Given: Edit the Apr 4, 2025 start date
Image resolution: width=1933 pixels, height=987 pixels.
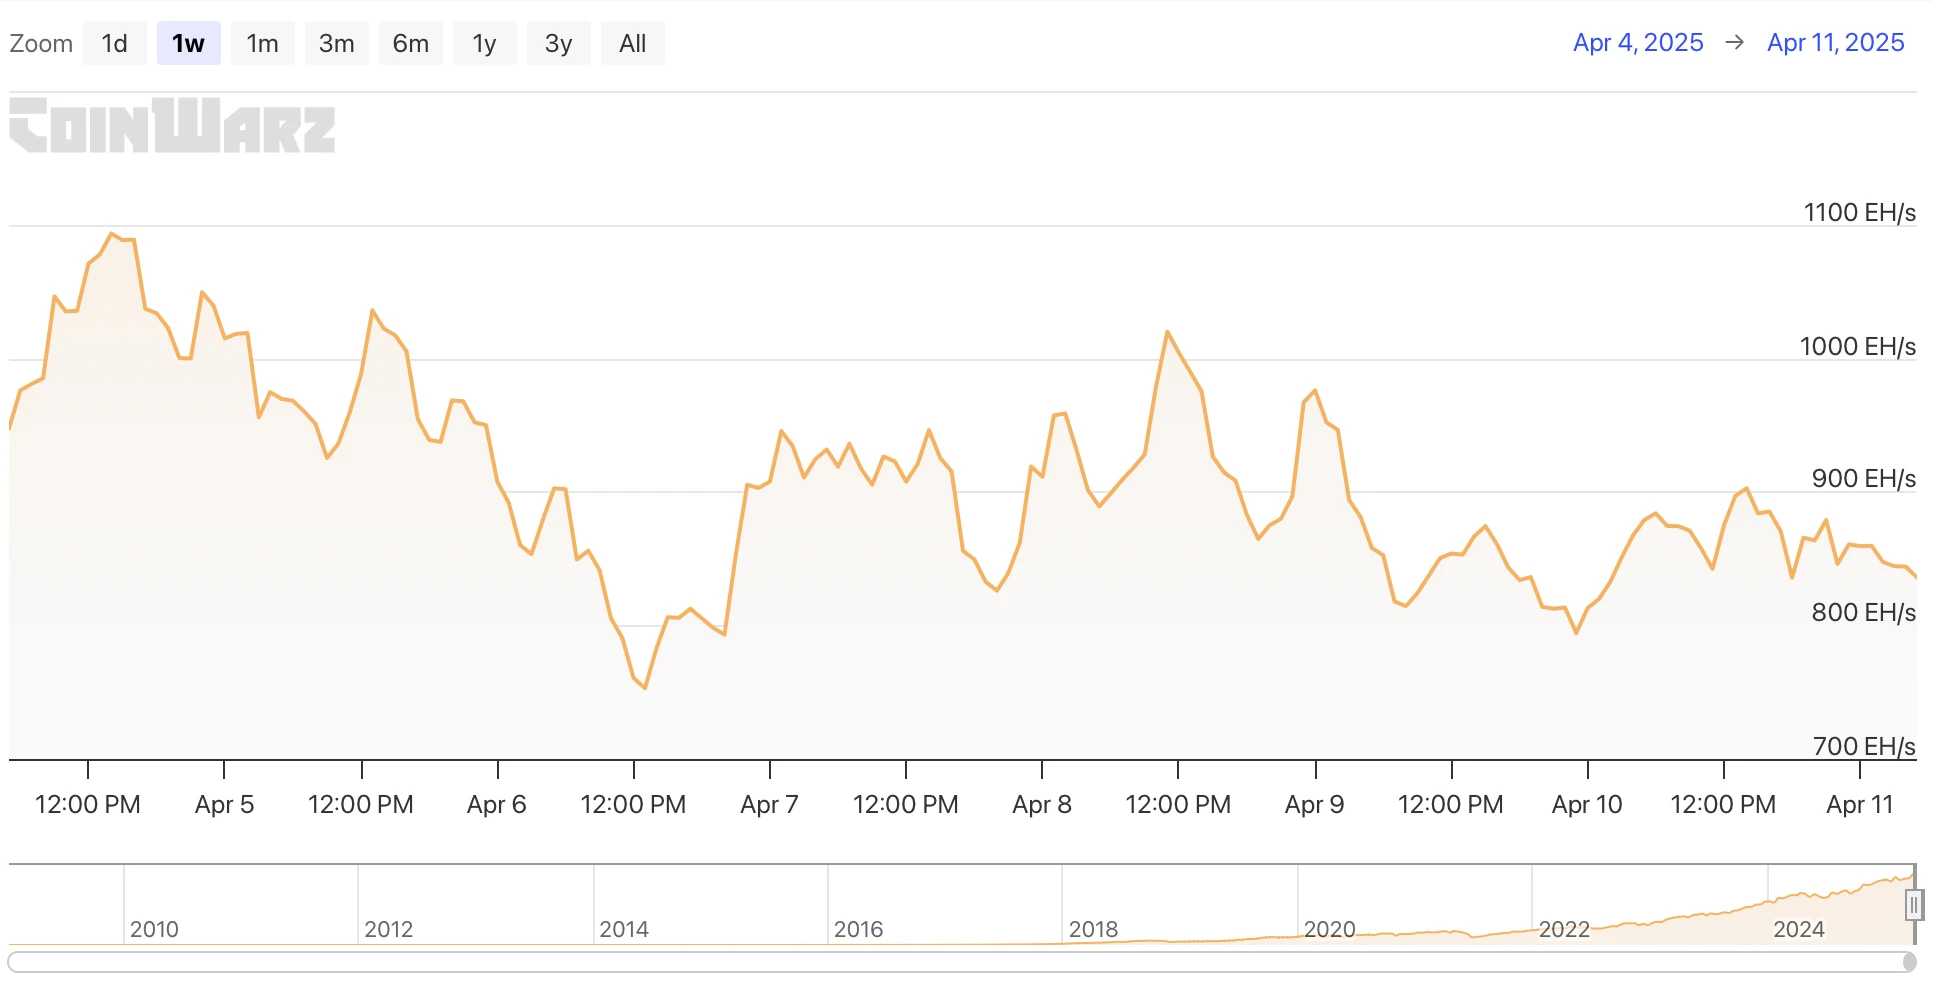Looking at the screenshot, I should point(1637,43).
